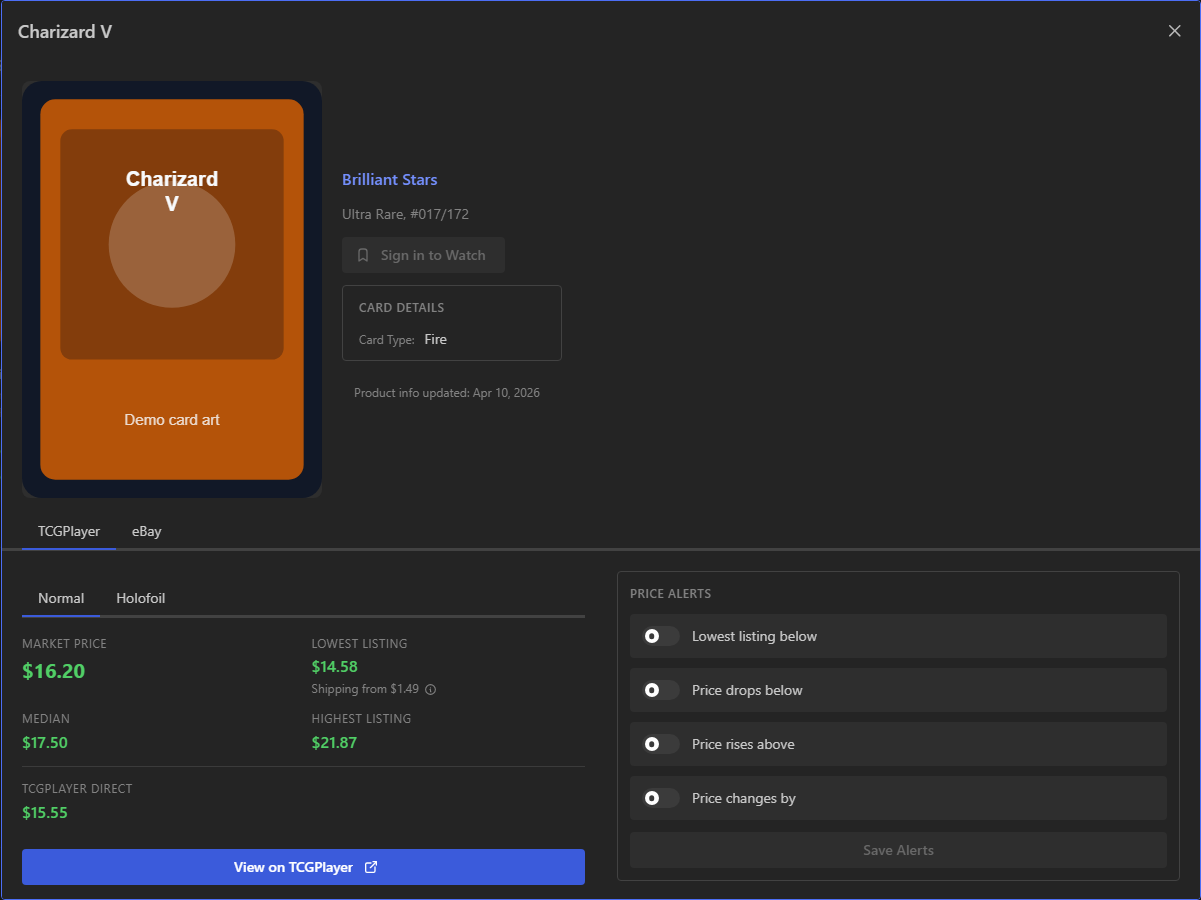Click the $16.20 market price value
This screenshot has width=1201, height=900.
pos(54,671)
